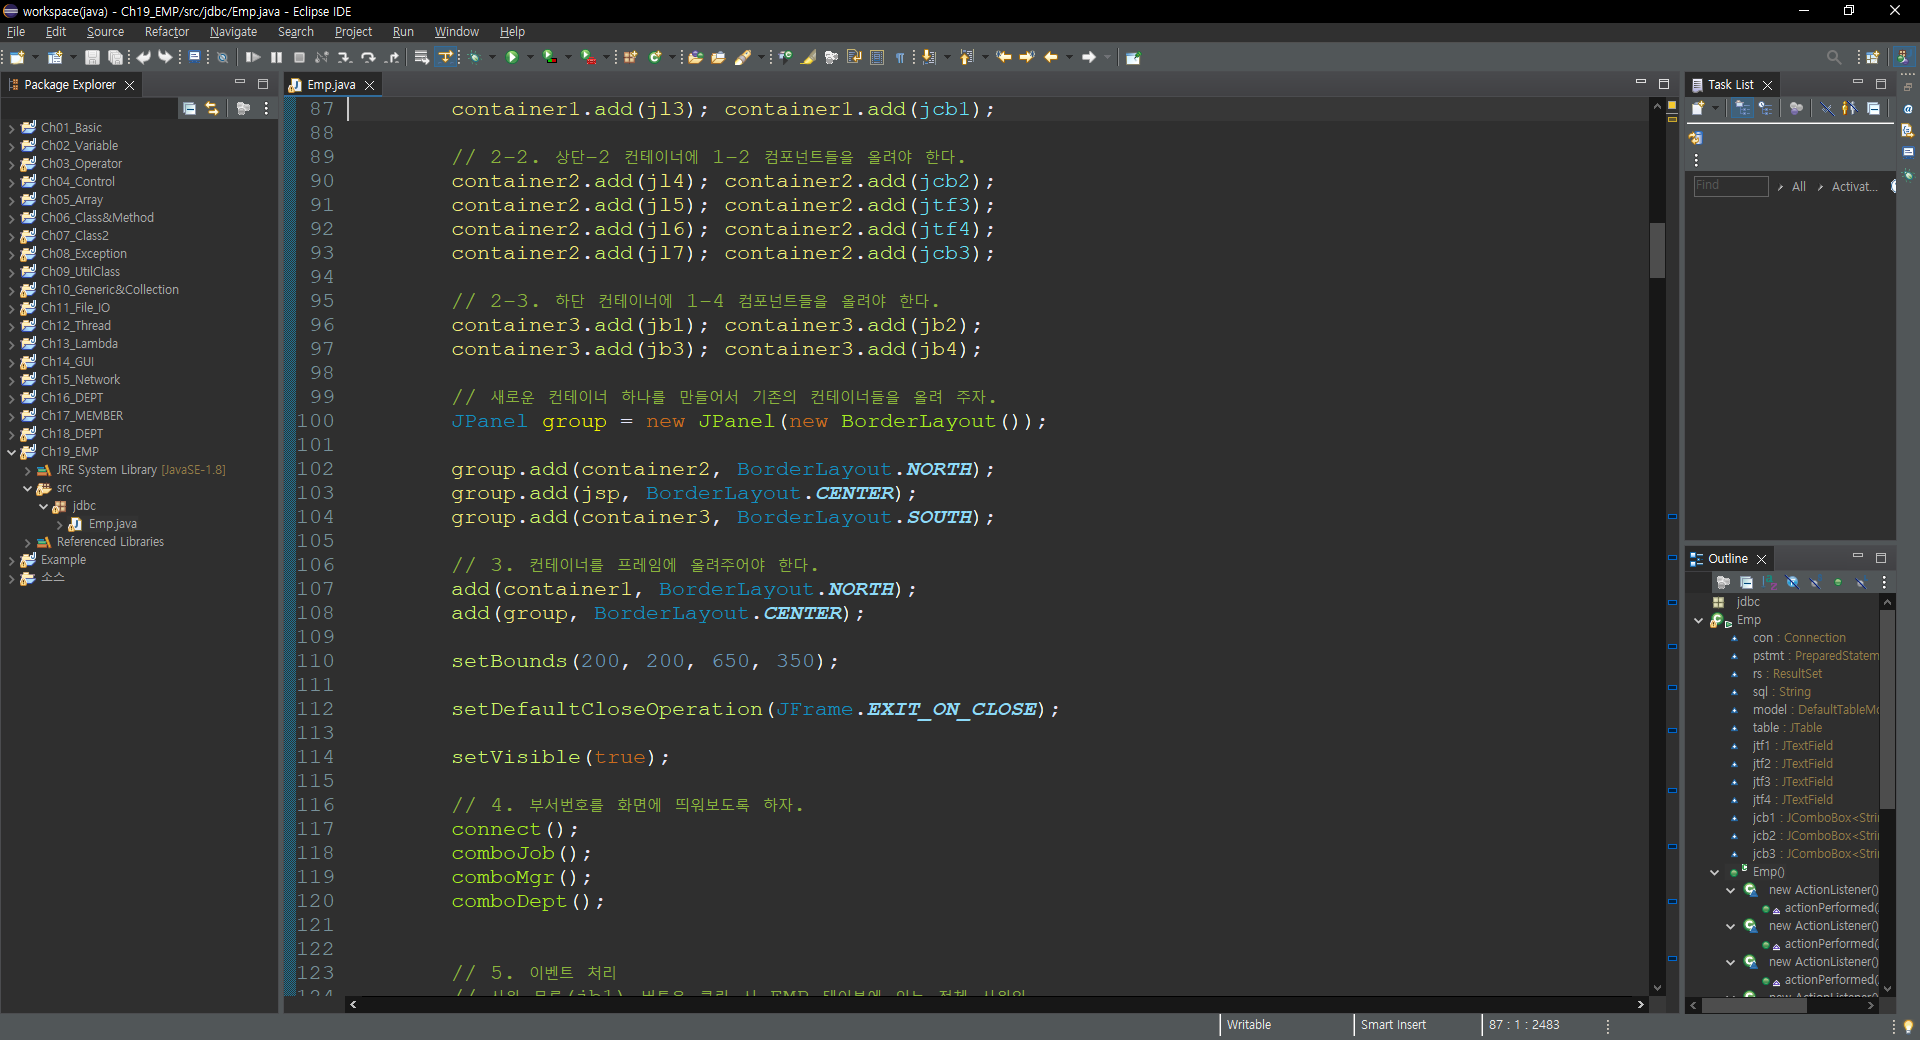Viewport: 1920px width, 1040px height.
Task: Click the Debug bug icon
Action: (x=475, y=58)
